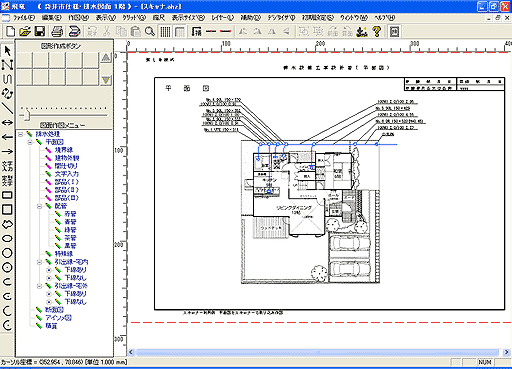Click the horizontal scrollbar track
This screenshot has width=512, height=369.
318,352
